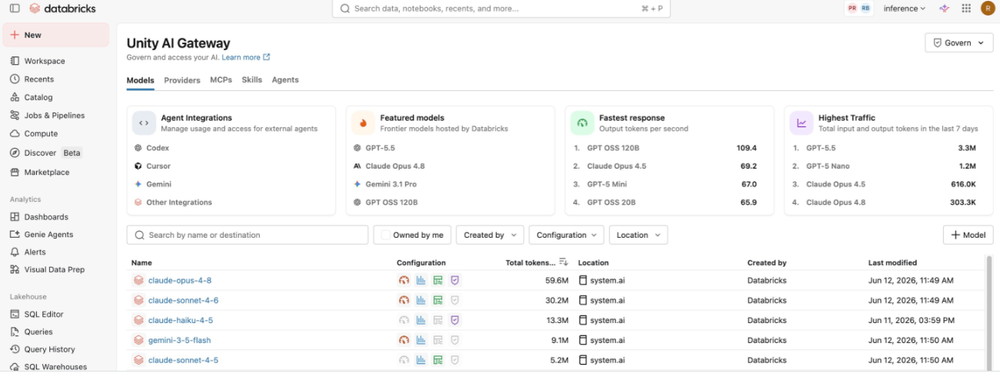Screen dimensions: 1000x378
Task: Switch to the Skills tab
Action: 252,80
